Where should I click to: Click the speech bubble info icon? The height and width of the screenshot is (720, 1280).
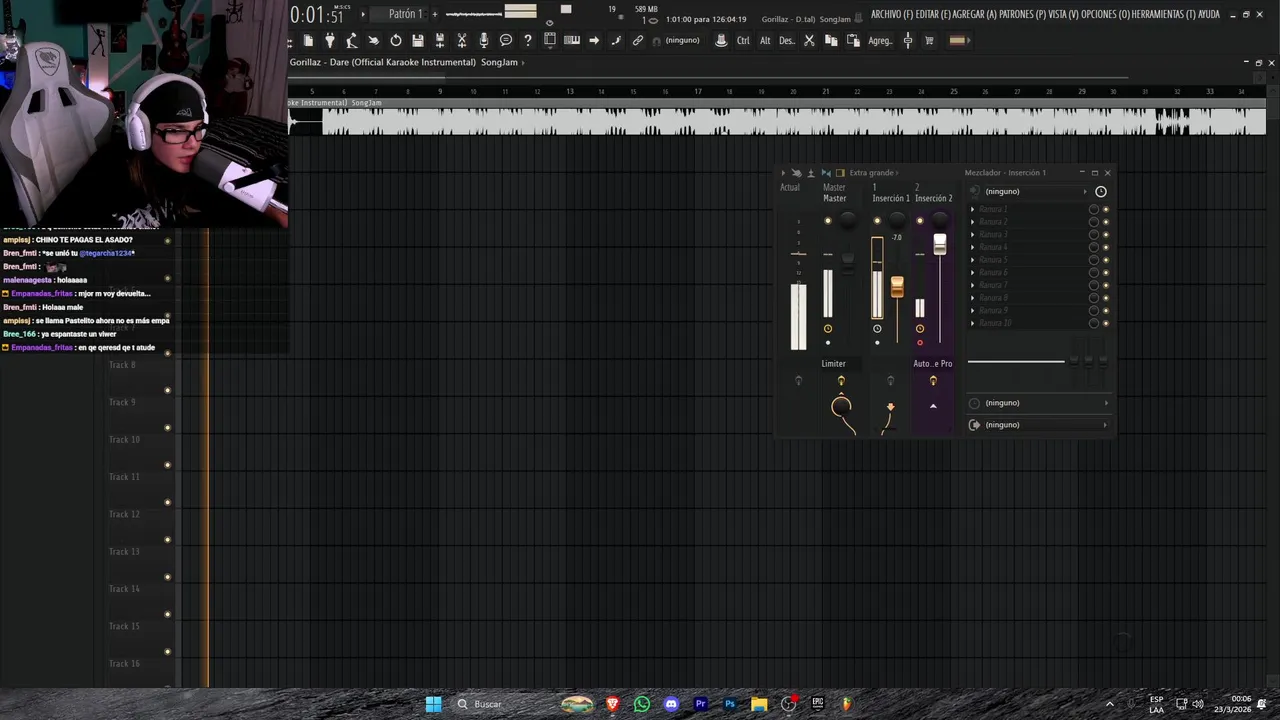pos(506,40)
